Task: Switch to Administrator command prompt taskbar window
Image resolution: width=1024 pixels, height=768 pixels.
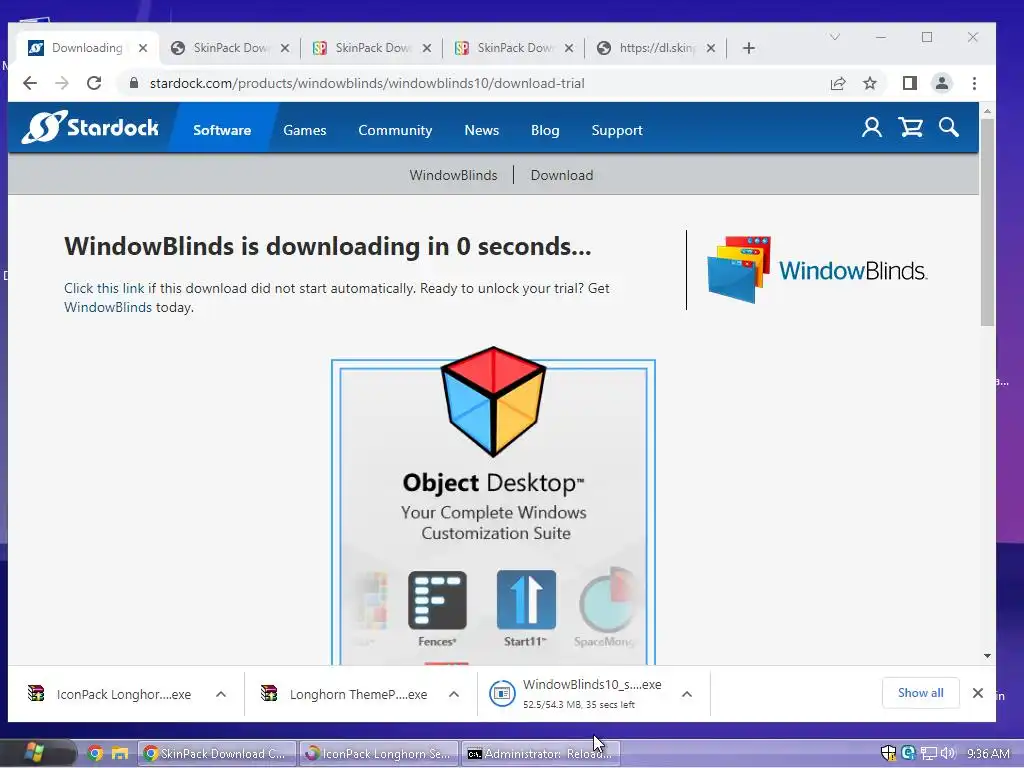Action: click(541, 754)
